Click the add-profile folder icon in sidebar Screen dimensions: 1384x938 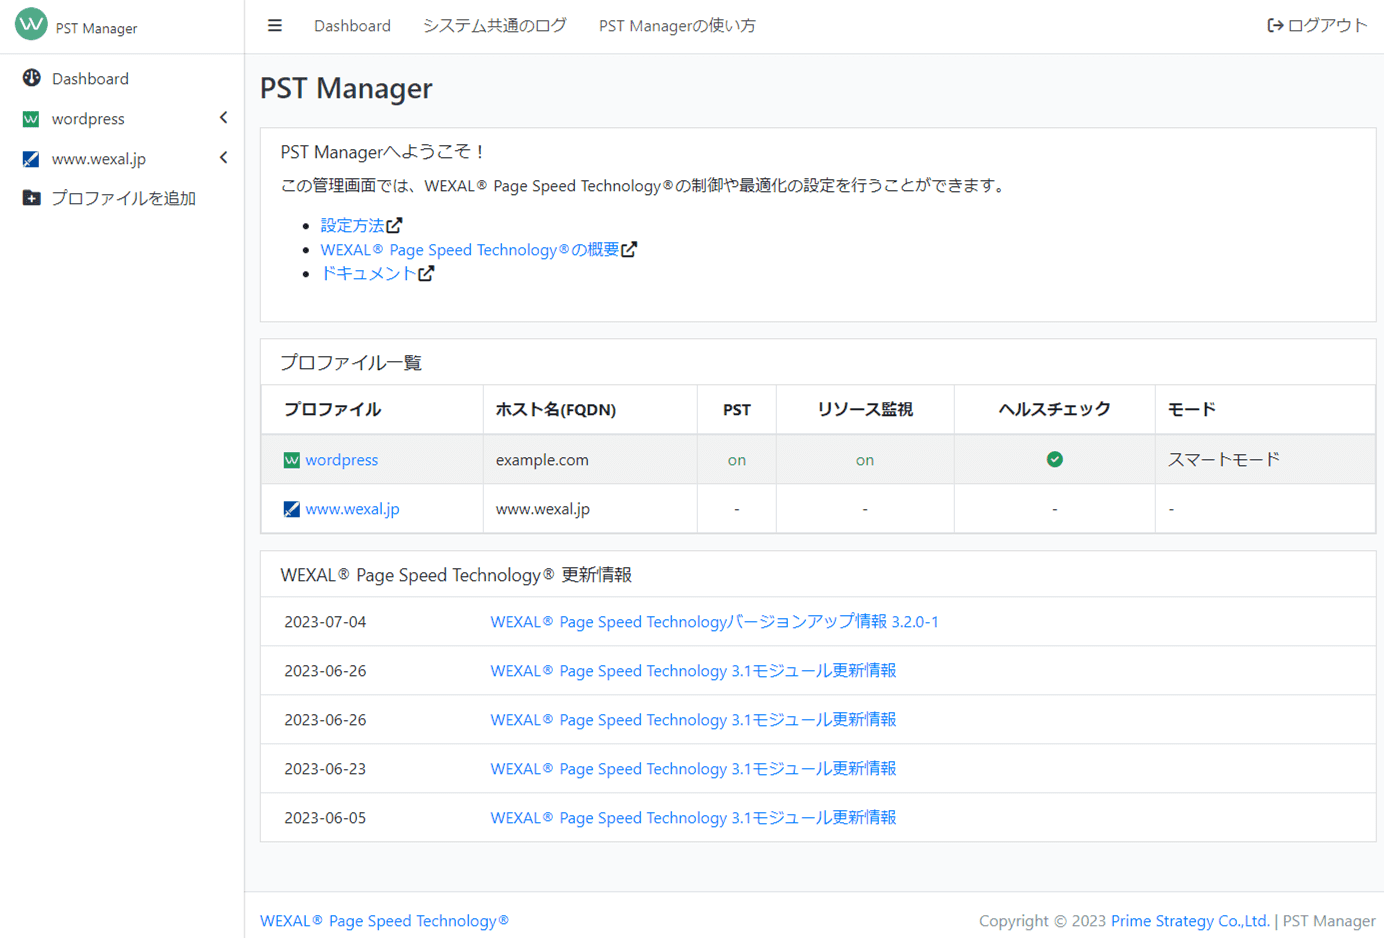[32, 198]
